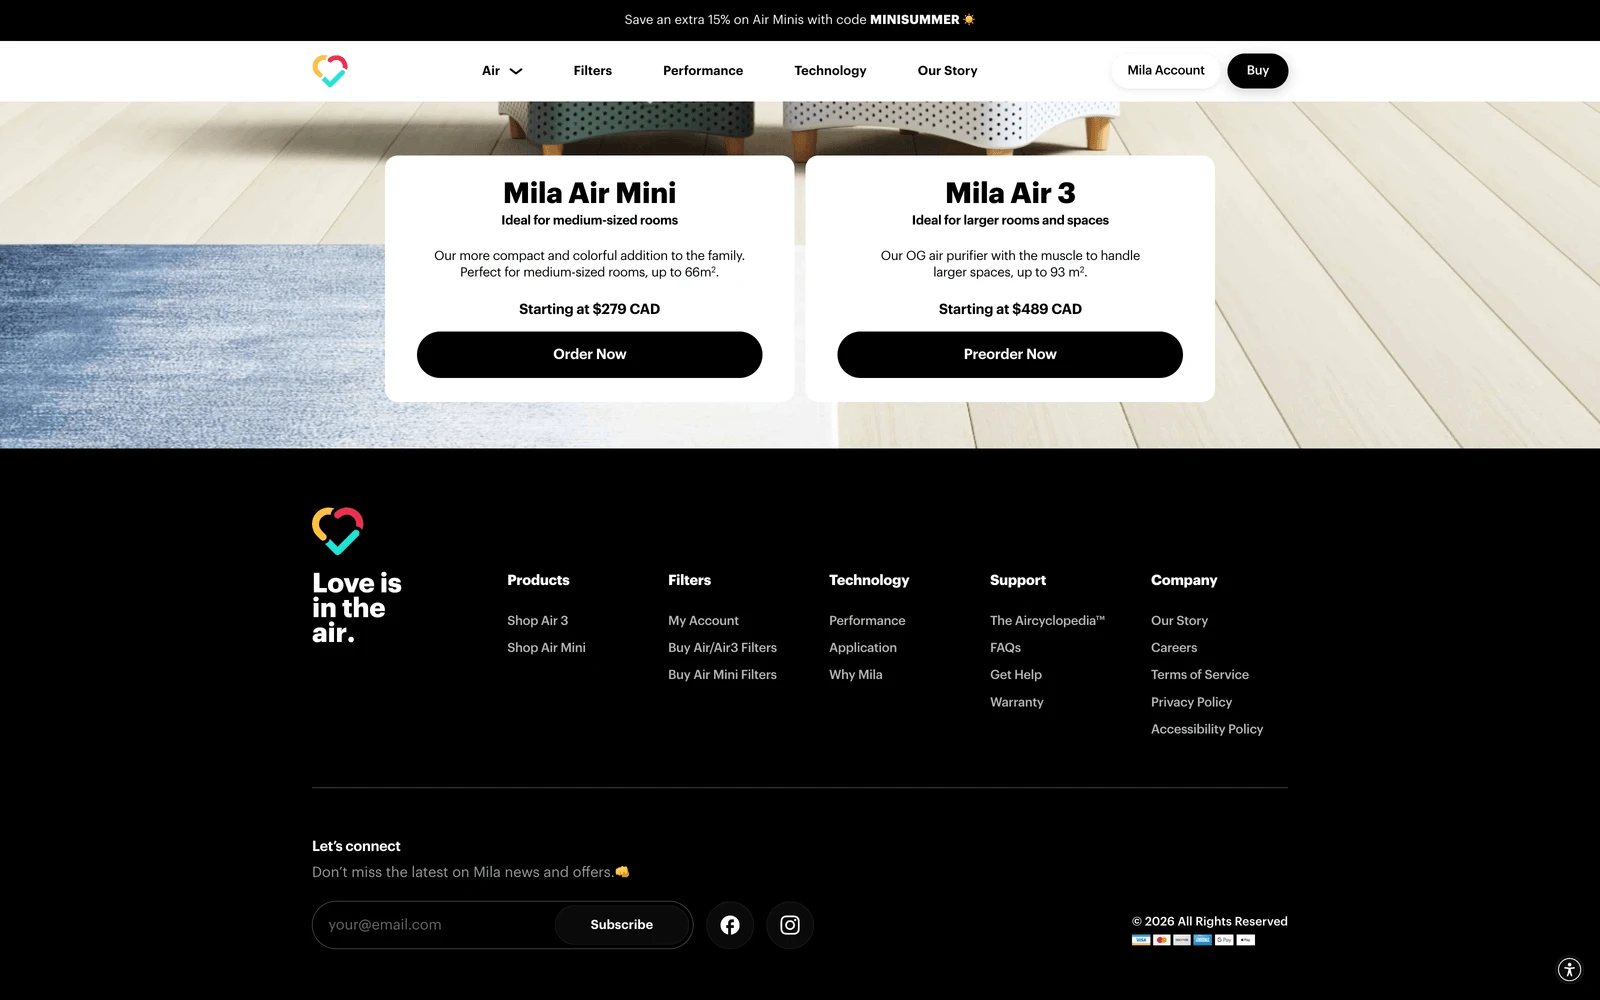Open the FAQs footer link
Image resolution: width=1600 pixels, height=1000 pixels.
1005,648
